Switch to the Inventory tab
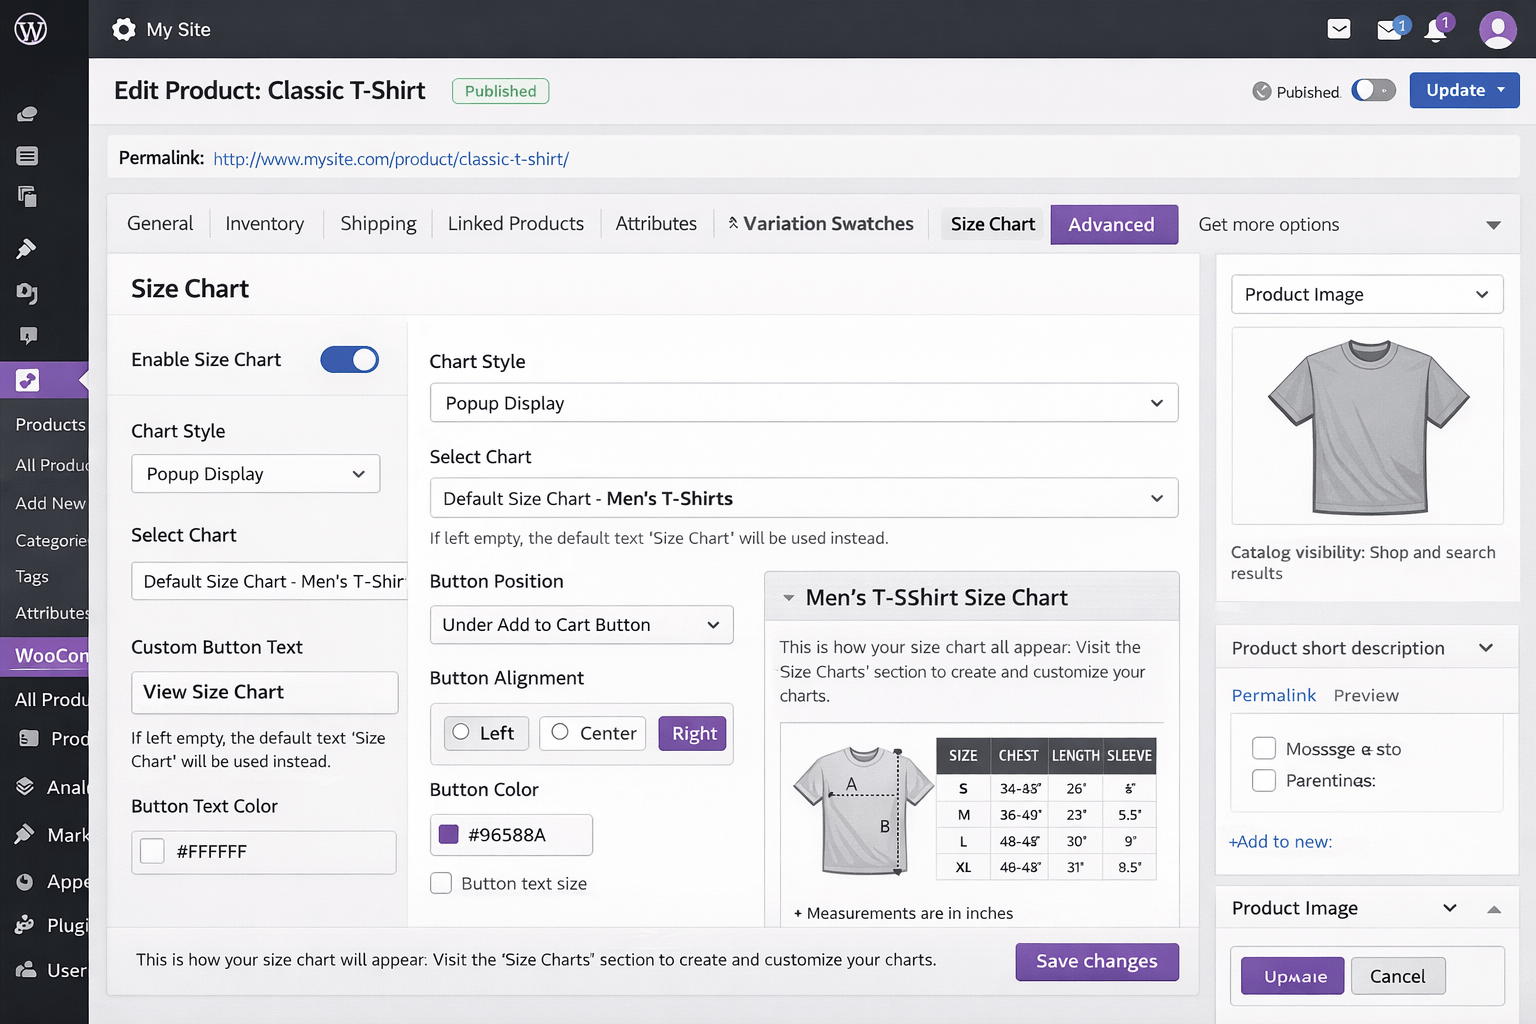 click(264, 223)
